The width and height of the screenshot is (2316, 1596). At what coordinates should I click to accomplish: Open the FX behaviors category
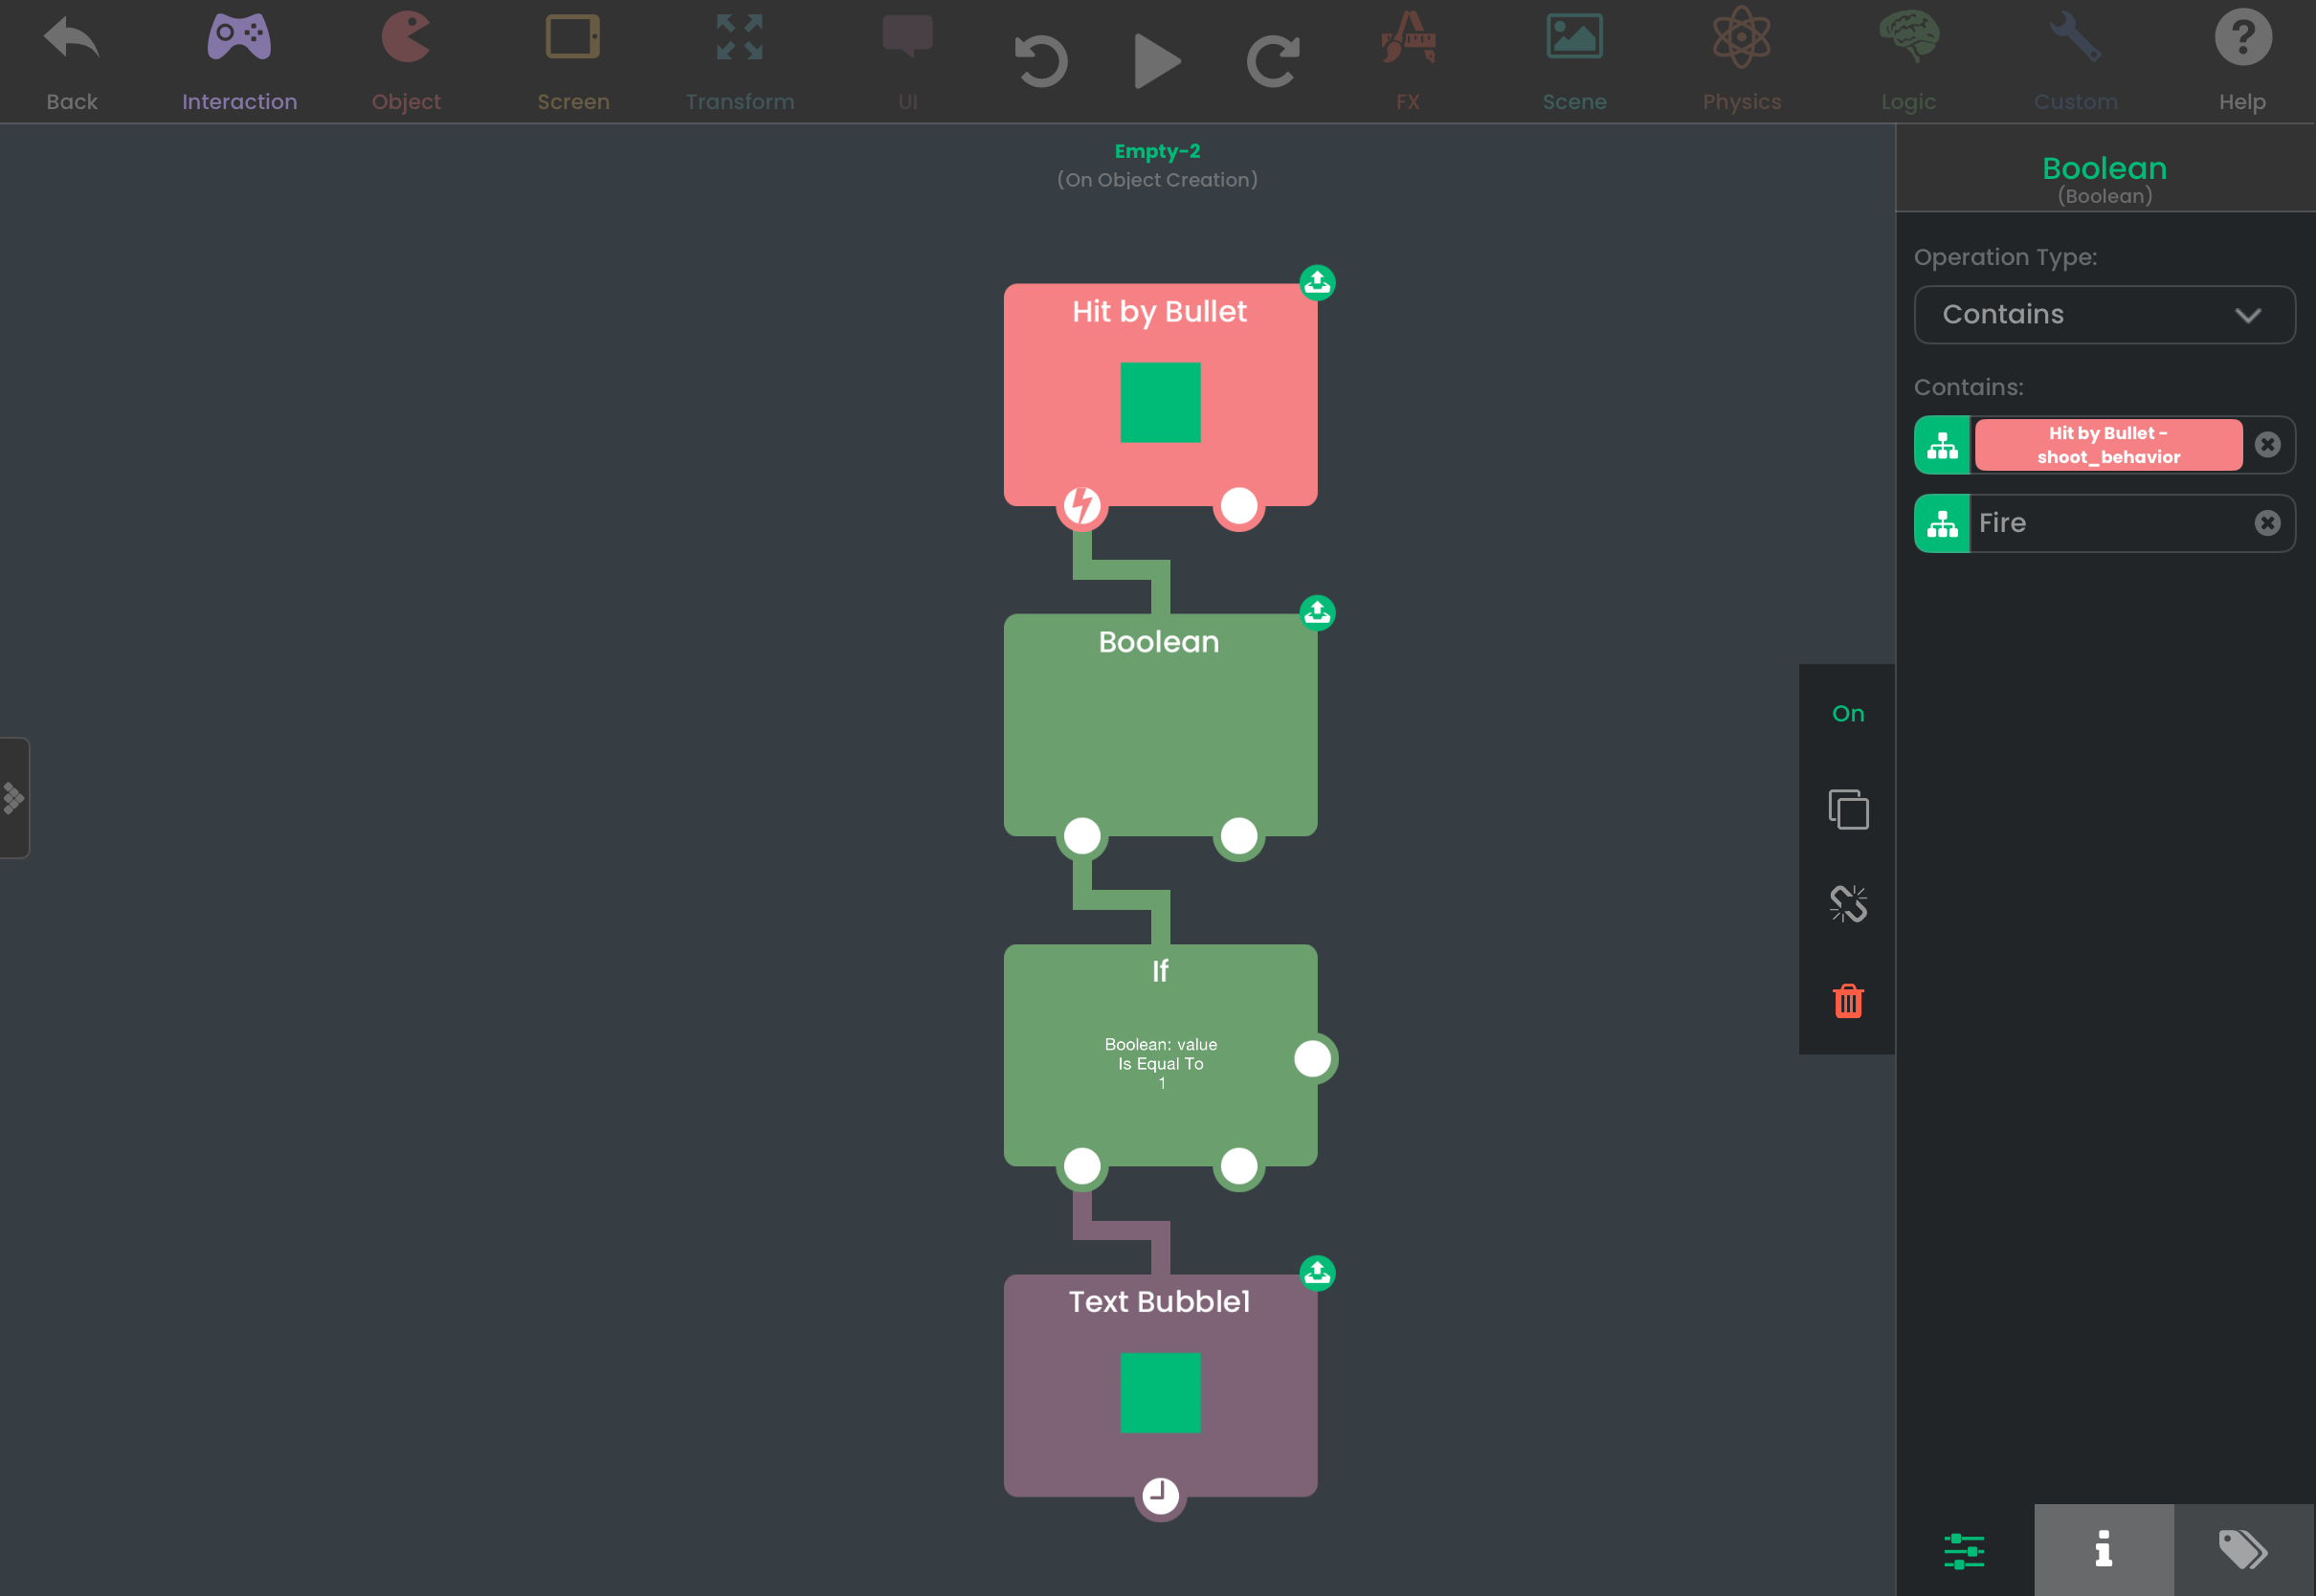(x=1408, y=60)
